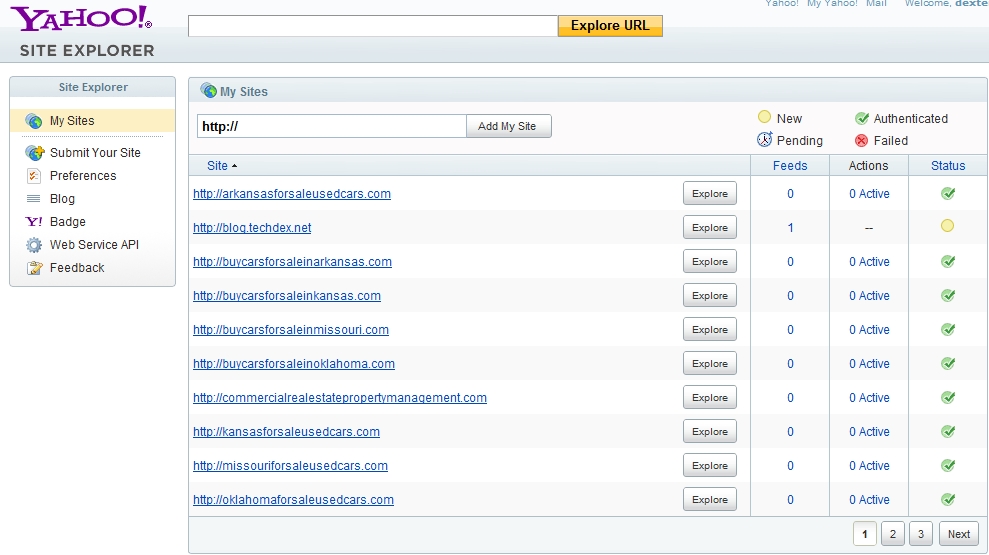Click the Preferences checklist icon

[33, 176]
